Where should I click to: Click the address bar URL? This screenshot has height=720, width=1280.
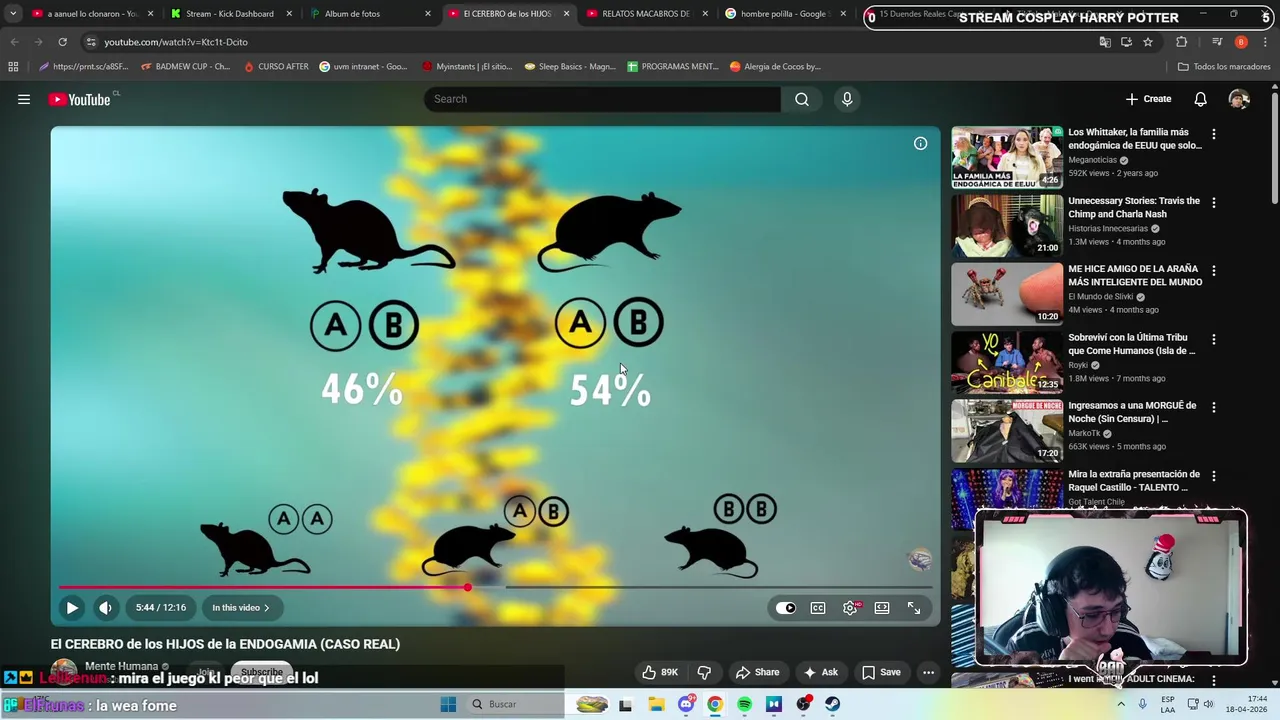tap(176, 42)
